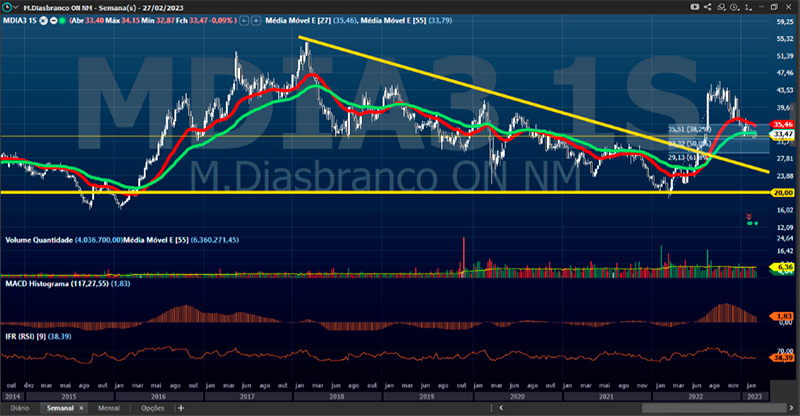Image resolution: width=800 pixels, height=416 pixels.
Task: Click the red 35,46 price tag
Action: (783, 125)
